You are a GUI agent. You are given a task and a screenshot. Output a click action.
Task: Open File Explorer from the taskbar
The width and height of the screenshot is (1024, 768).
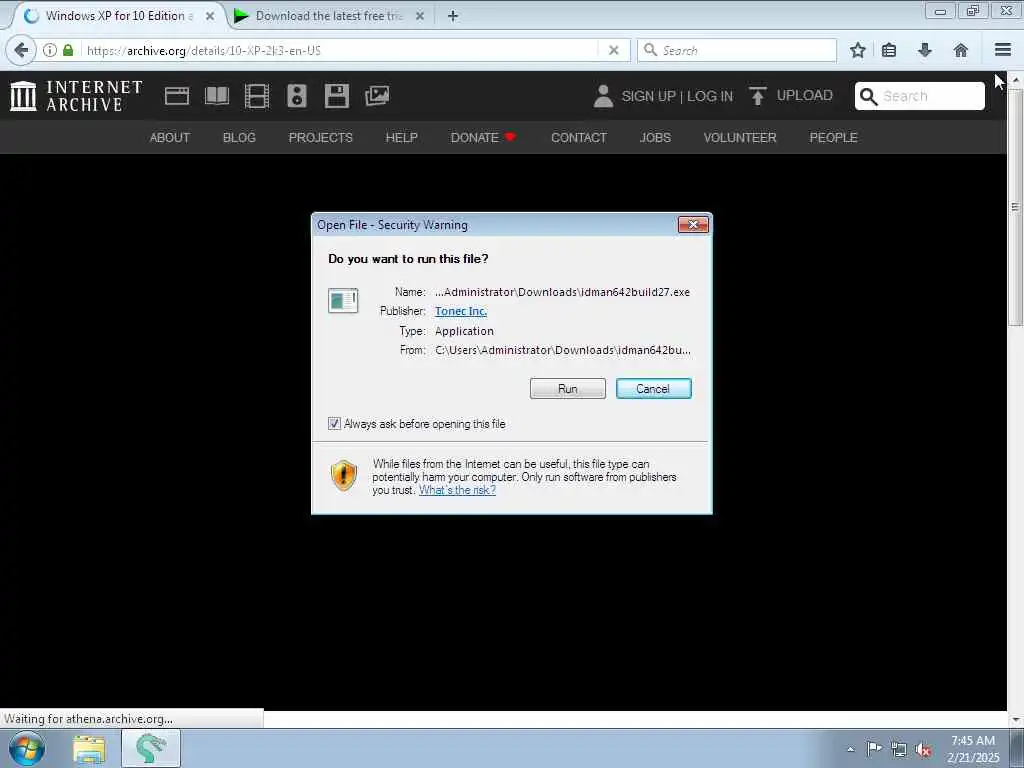89,749
